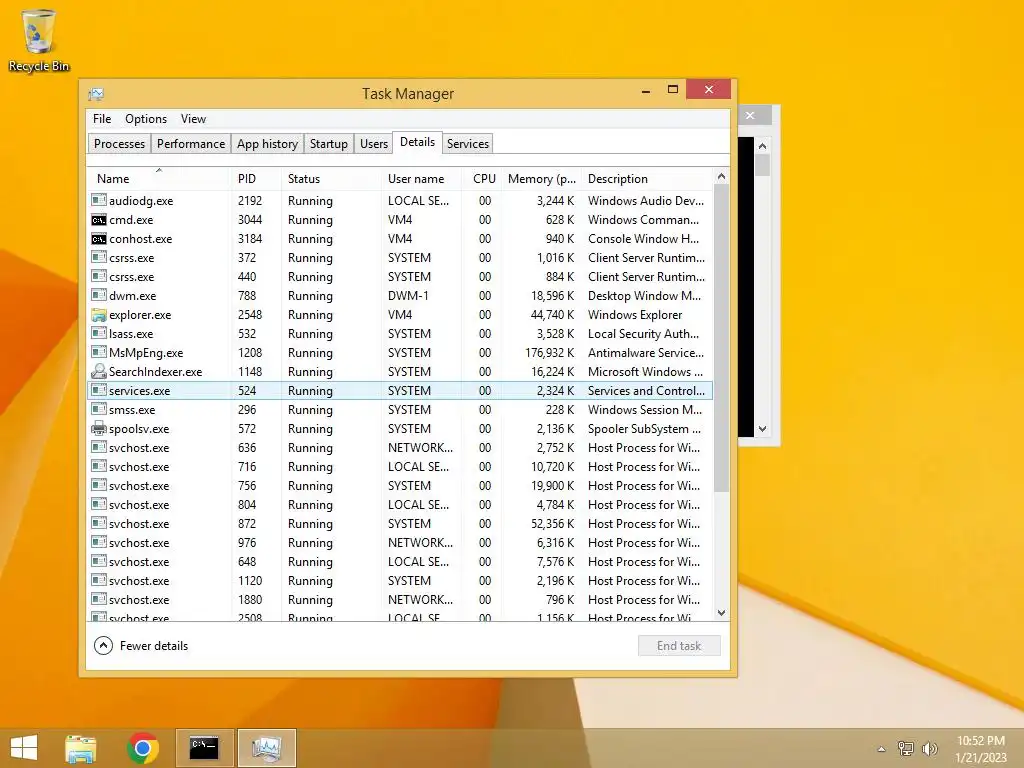
Task: Click the End task button
Action: [679, 645]
